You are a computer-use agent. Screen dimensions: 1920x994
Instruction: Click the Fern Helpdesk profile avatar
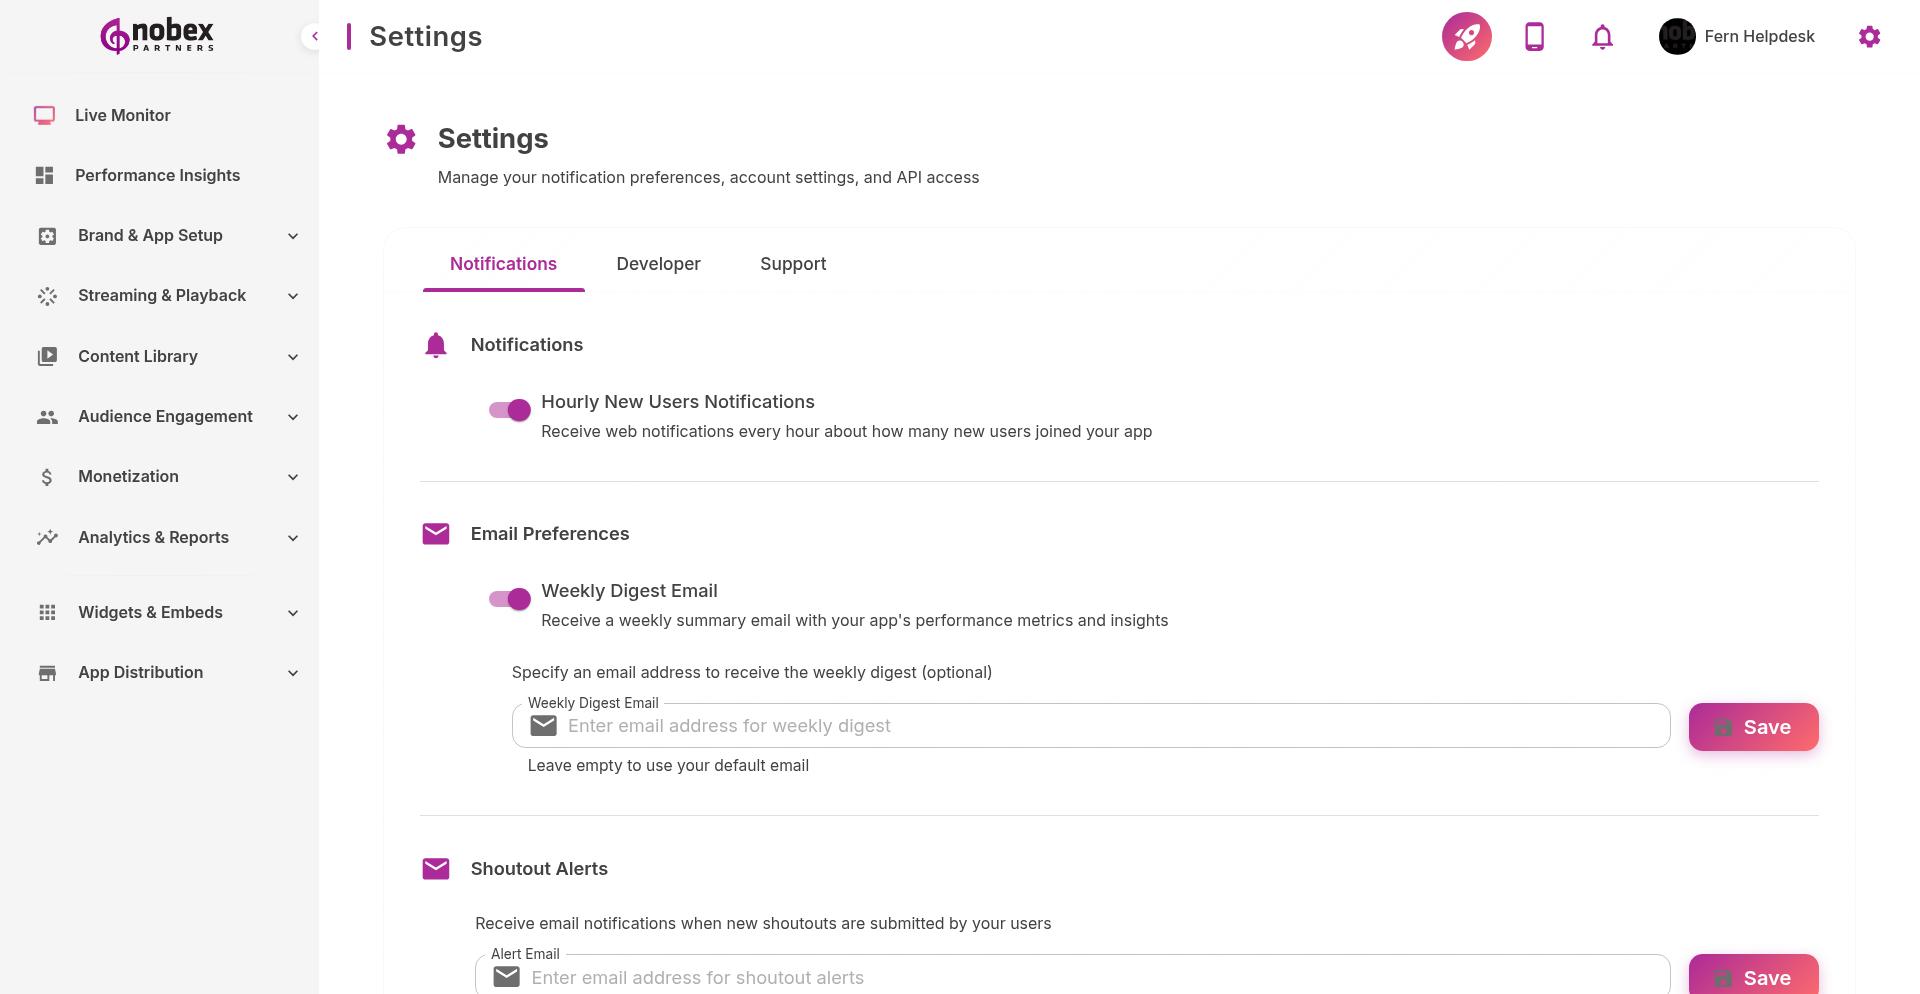tap(1677, 36)
